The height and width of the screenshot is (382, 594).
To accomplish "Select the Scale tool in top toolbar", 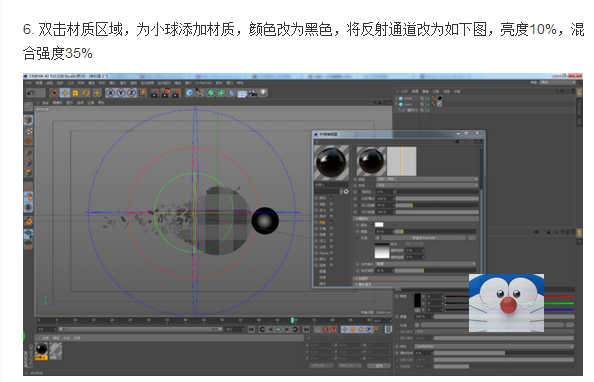I will pyautogui.click(x=75, y=93).
